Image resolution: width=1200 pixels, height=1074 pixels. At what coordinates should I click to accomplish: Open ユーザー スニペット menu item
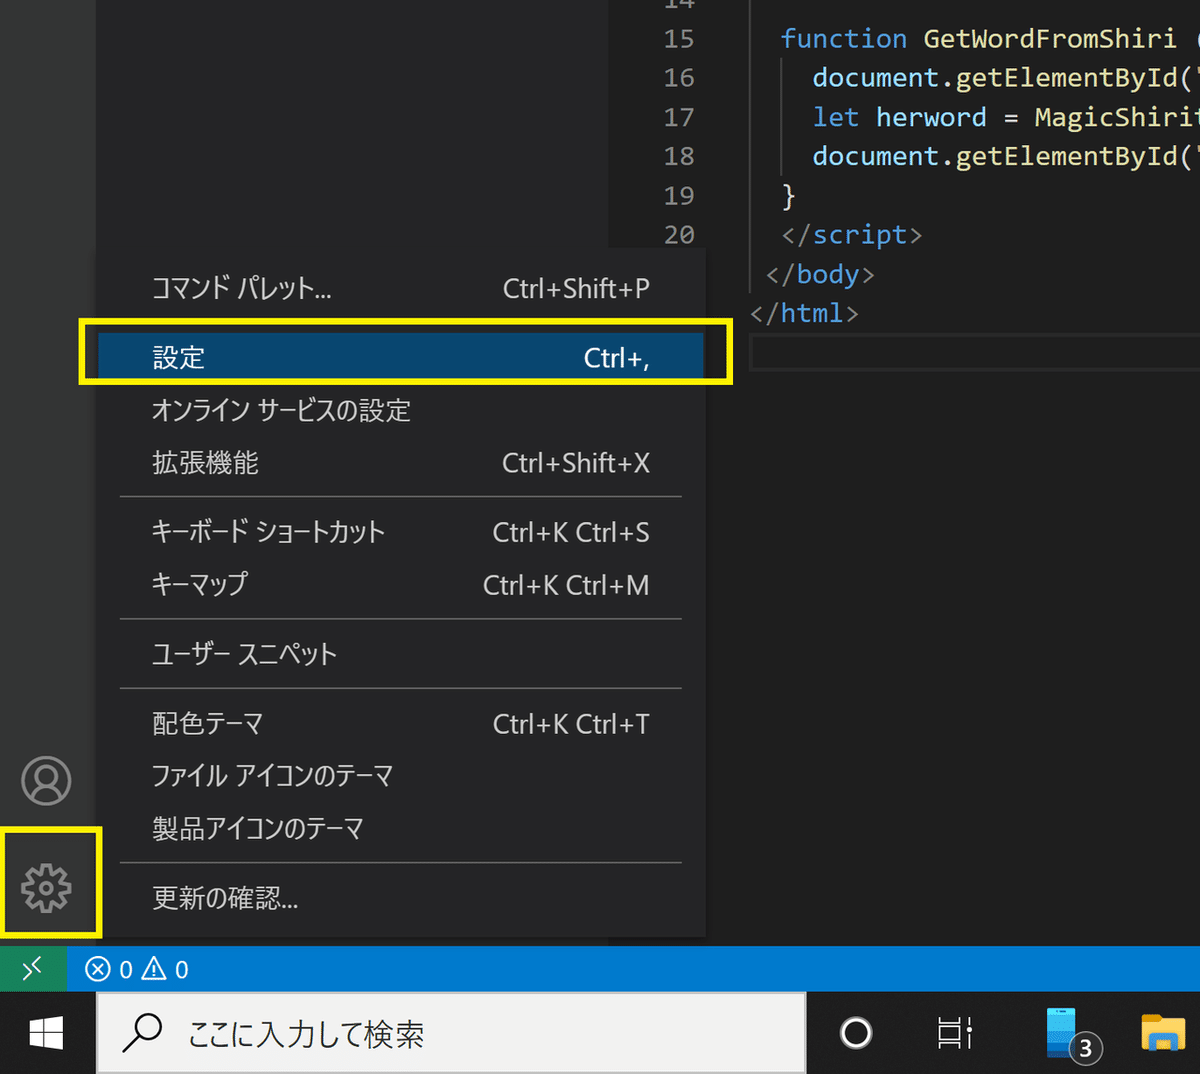coord(400,654)
